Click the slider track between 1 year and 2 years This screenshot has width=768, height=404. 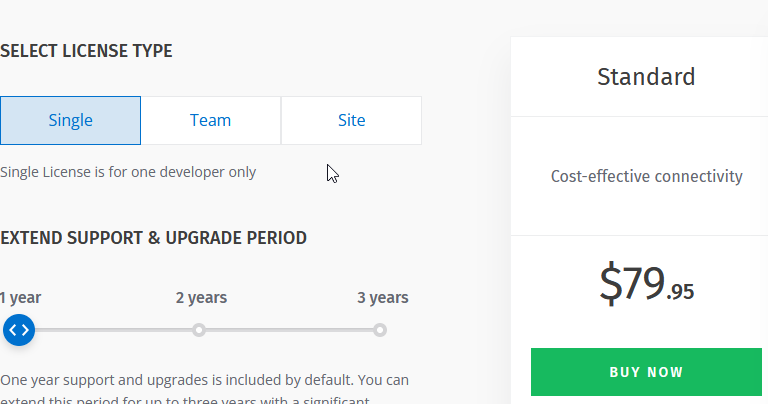pos(110,330)
